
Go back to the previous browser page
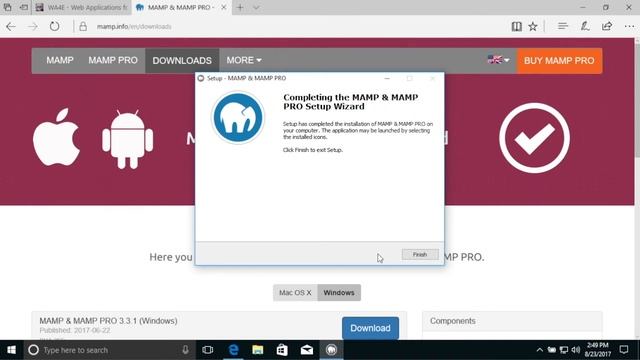[x=11, y=27]
